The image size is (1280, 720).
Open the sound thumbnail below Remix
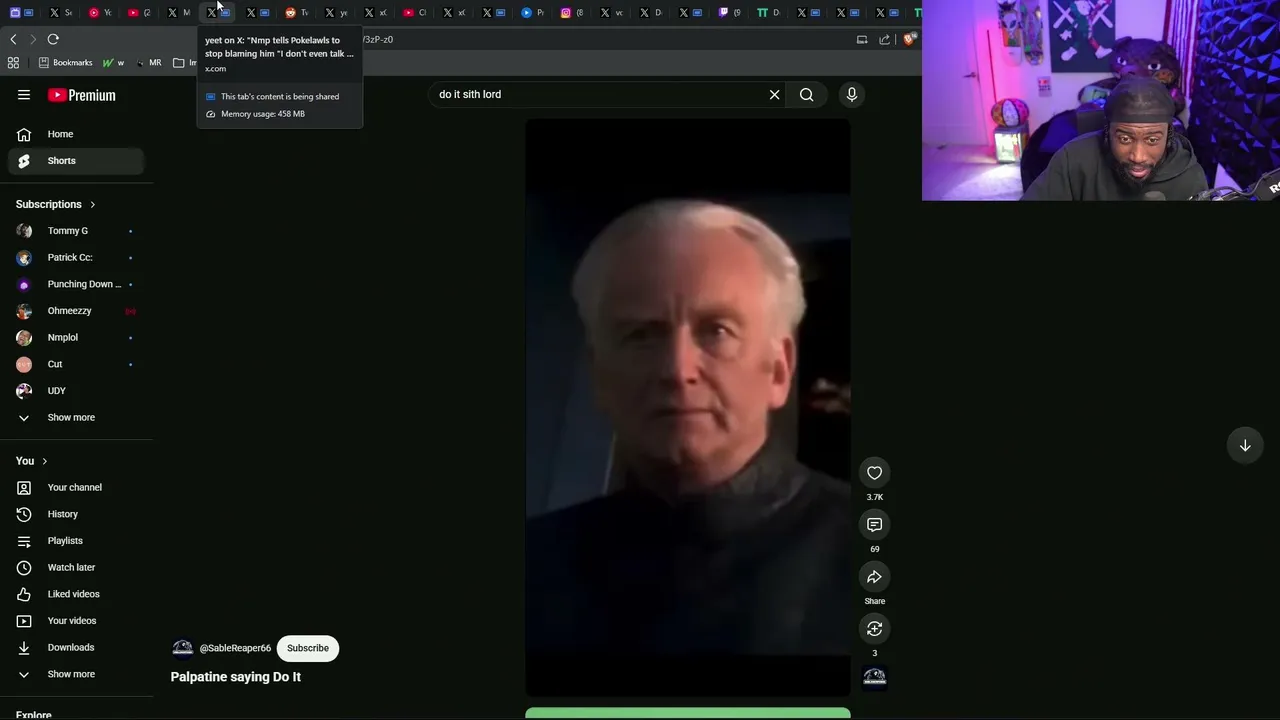point(875,678)
